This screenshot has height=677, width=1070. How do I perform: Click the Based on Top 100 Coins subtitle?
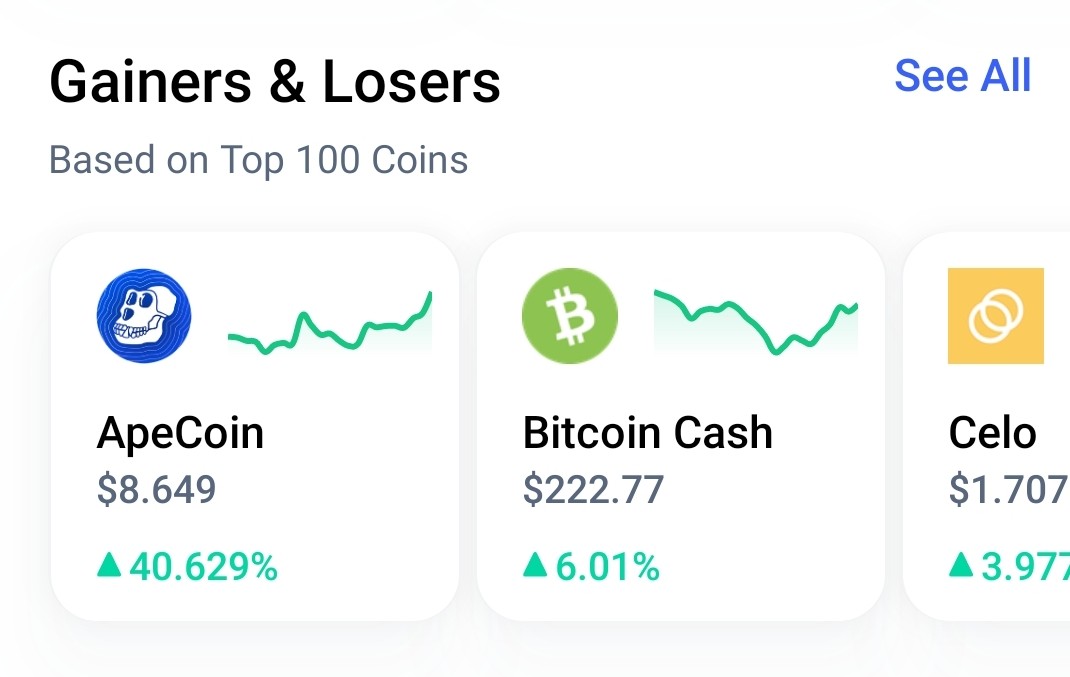[259, 161]
